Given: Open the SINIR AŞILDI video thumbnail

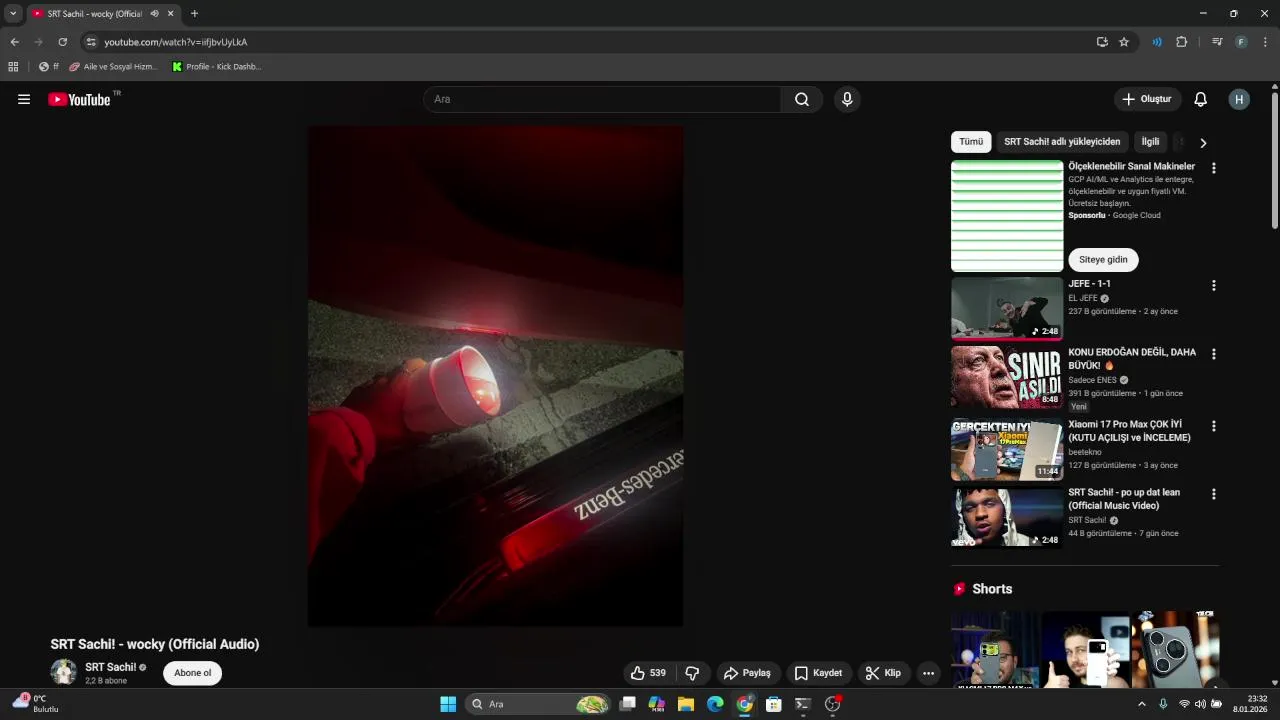Looking at the screenshot, I should [x=1007, y=377].
